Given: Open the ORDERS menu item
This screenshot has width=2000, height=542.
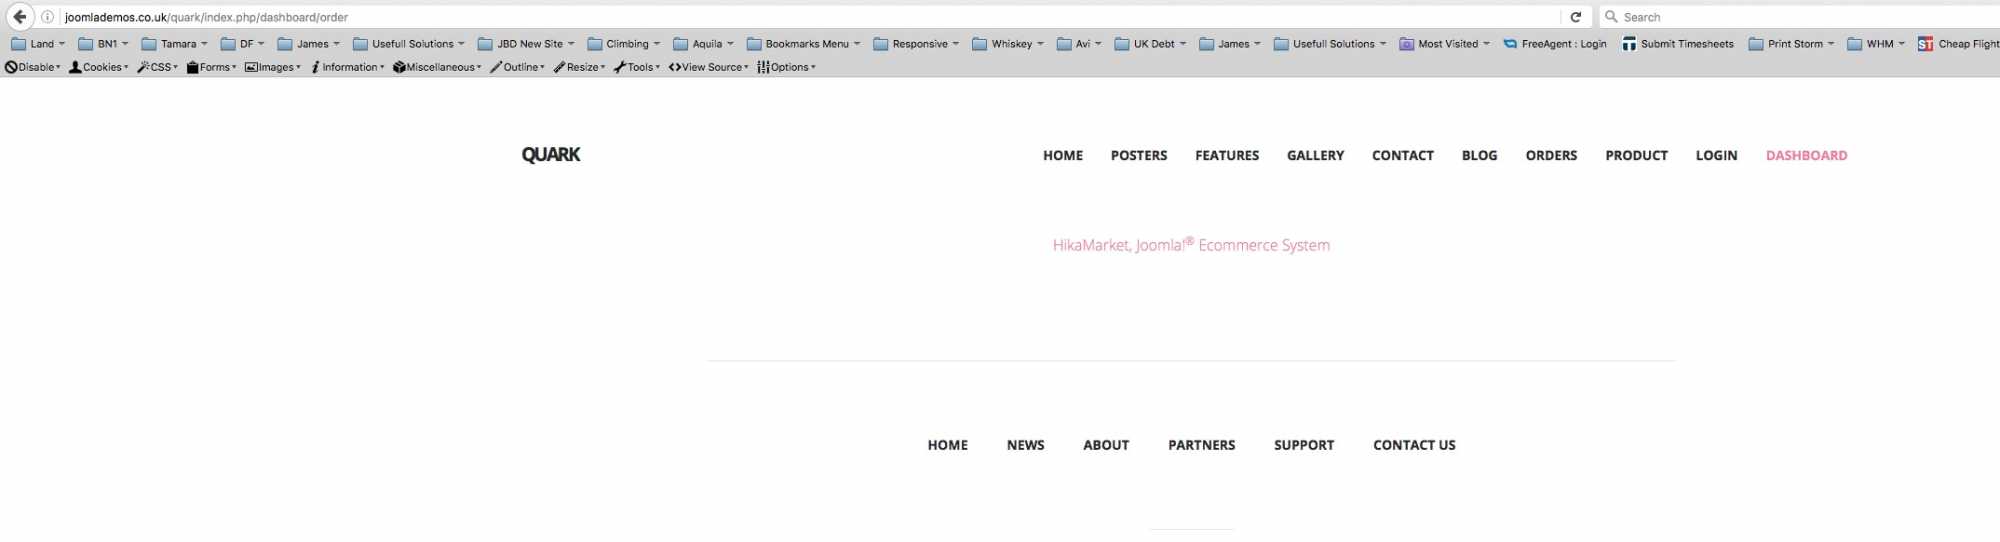Looking at the screenshot, I should [1552, 156].
